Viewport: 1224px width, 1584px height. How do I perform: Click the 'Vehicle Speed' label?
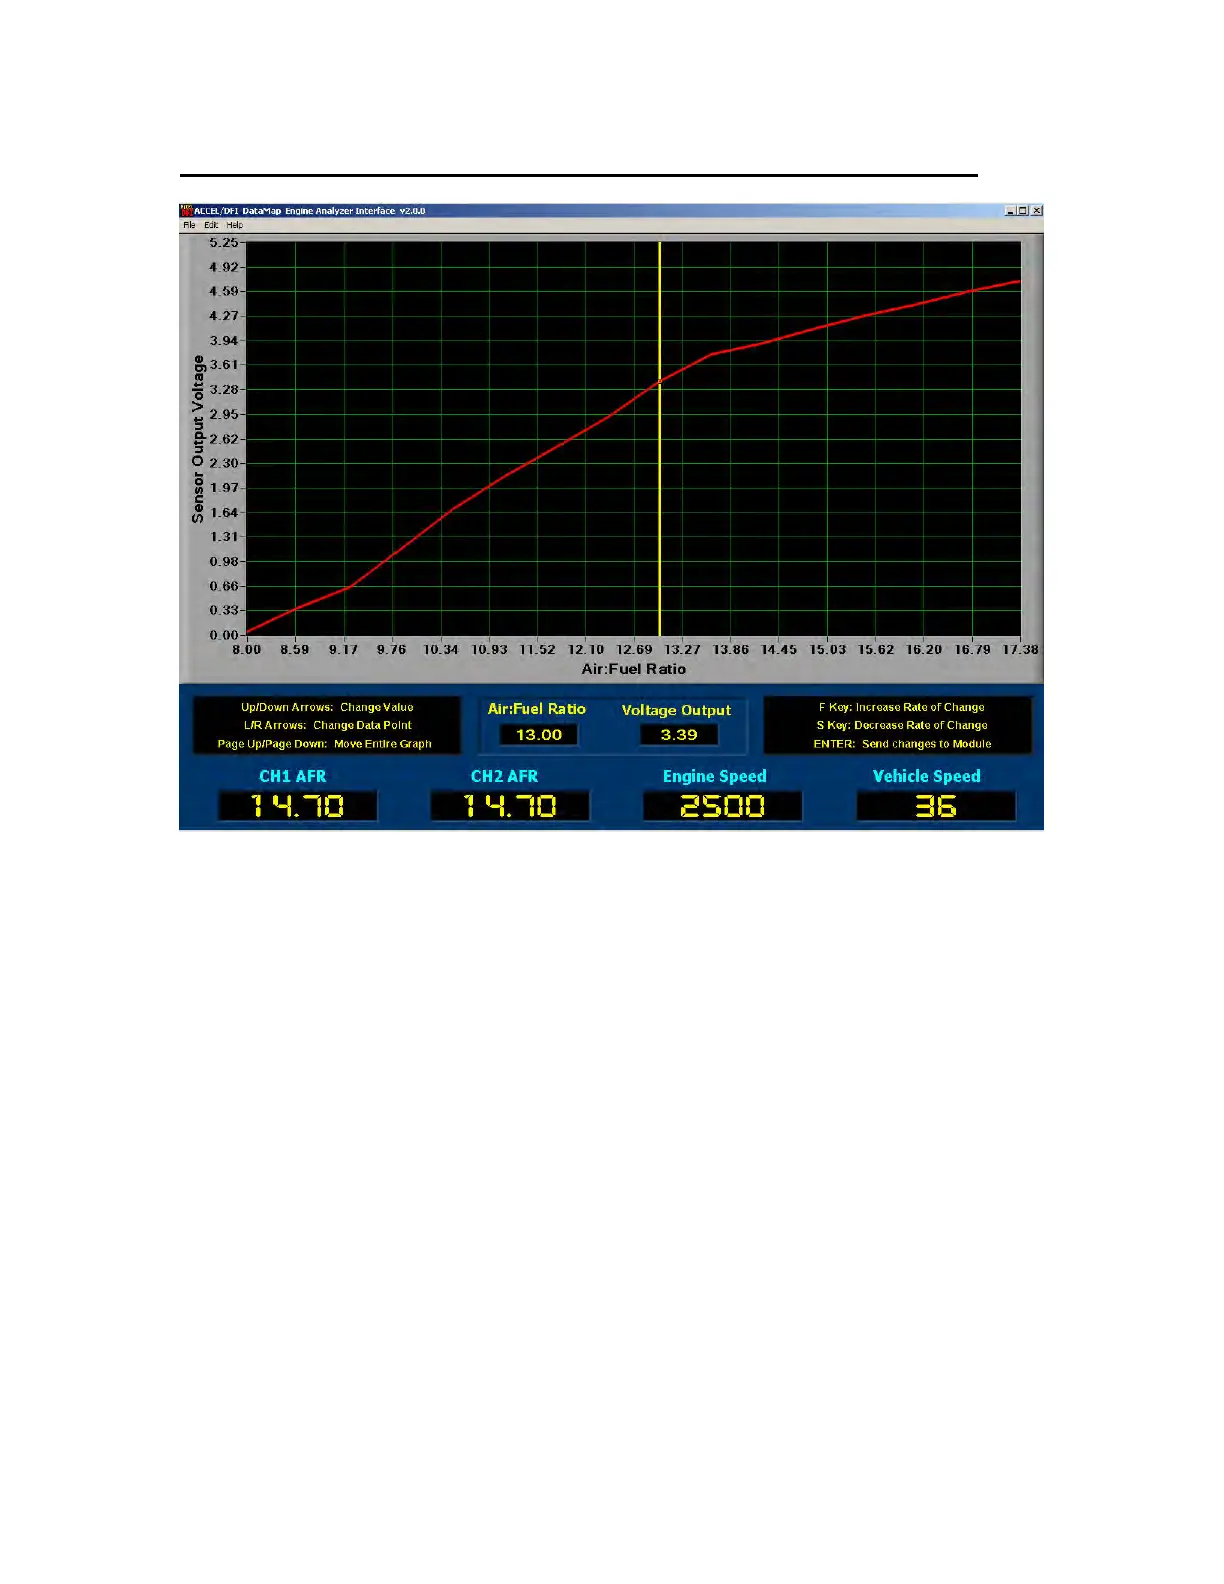point(927,777)
